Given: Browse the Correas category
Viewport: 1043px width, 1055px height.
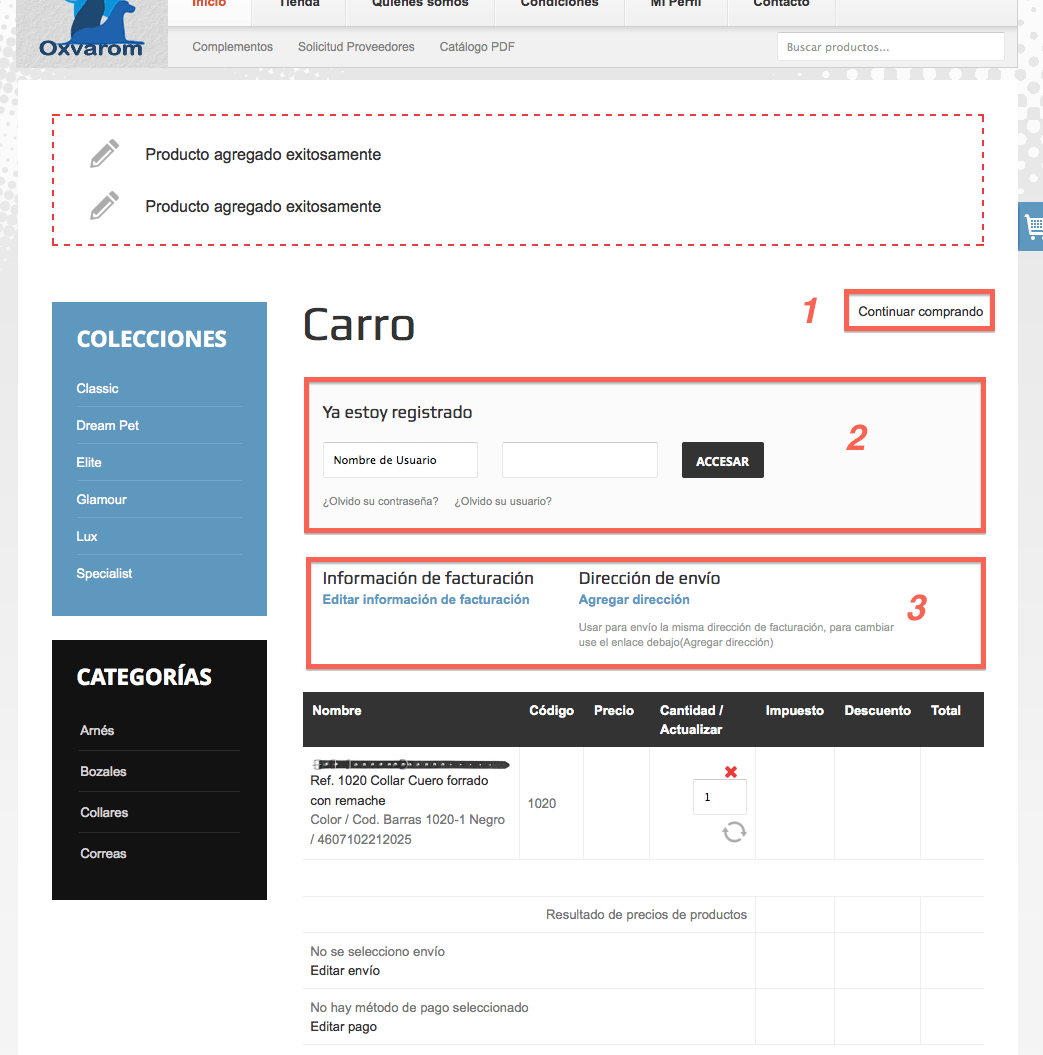Looking at the screenshot, I should point(103,853).
